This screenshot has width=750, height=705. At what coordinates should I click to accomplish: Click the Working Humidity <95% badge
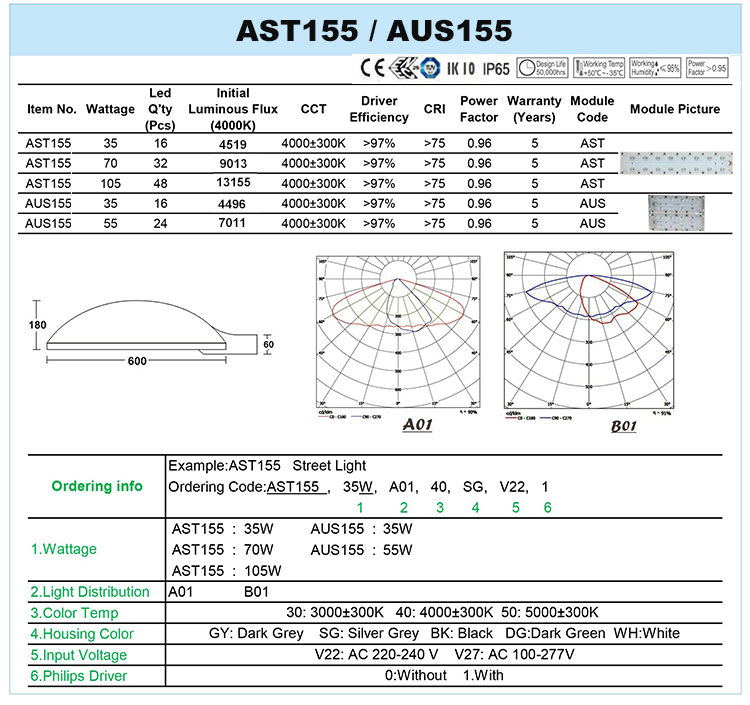(655, 68)
